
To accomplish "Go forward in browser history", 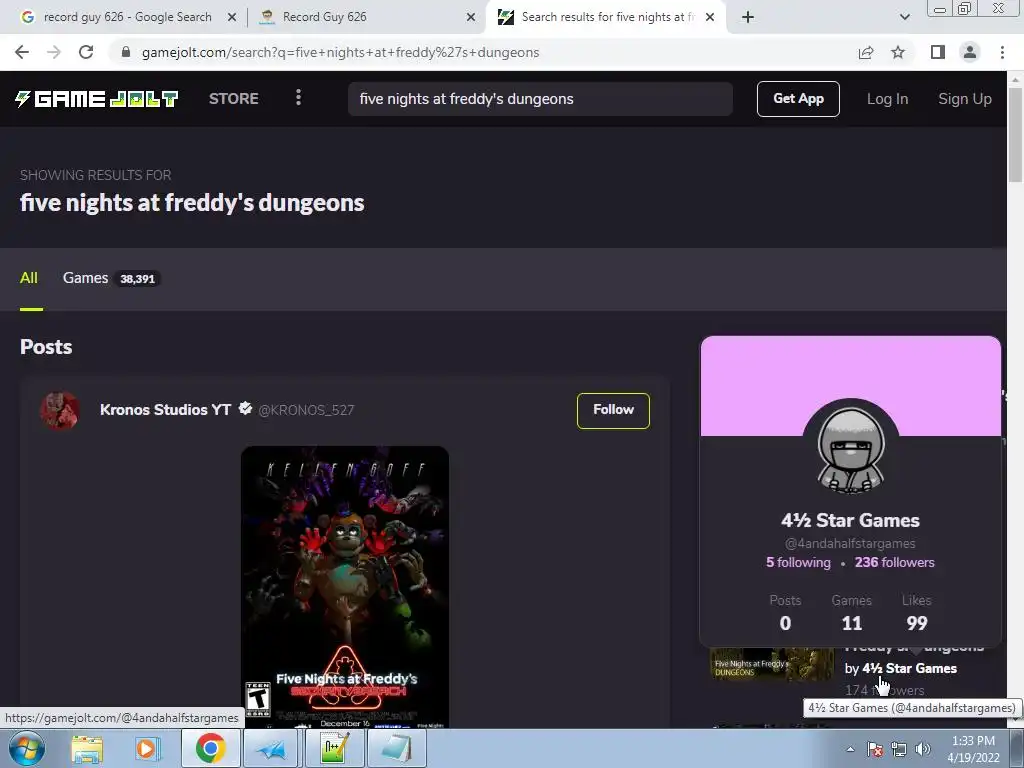I will [x=54, y=52].
